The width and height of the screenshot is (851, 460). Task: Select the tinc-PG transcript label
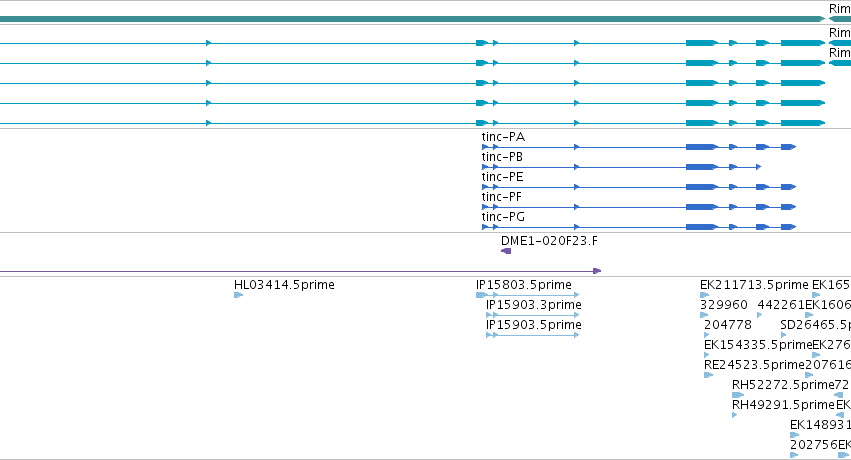coord(503,217)
